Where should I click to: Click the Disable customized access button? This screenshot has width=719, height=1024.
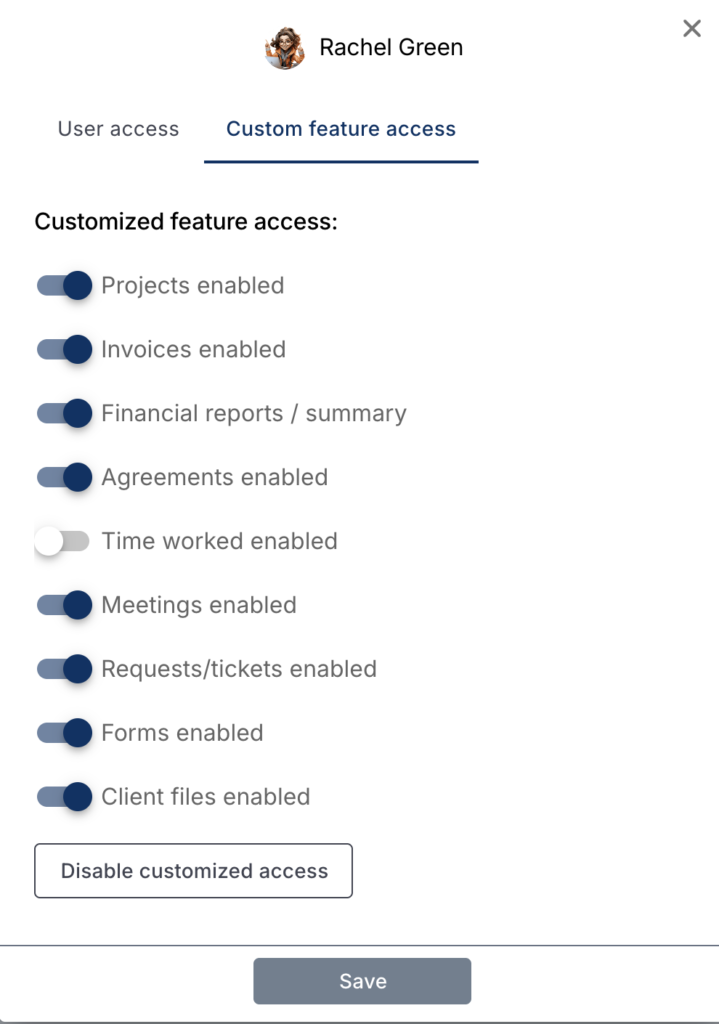193,871
